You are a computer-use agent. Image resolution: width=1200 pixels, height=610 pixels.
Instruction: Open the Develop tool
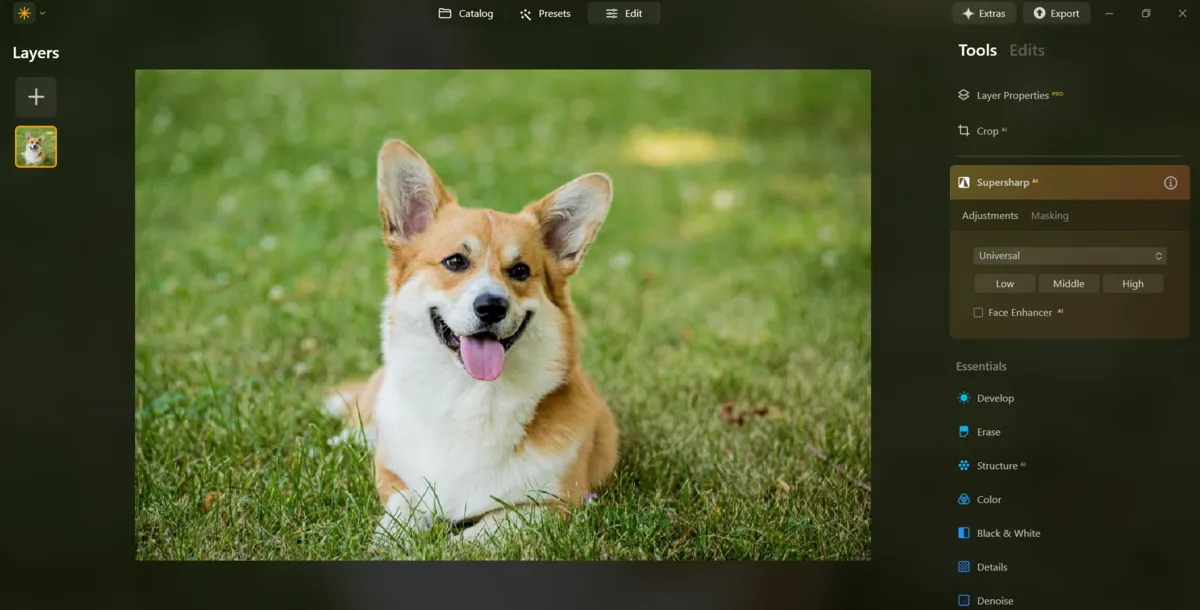[x=996, y=397]
